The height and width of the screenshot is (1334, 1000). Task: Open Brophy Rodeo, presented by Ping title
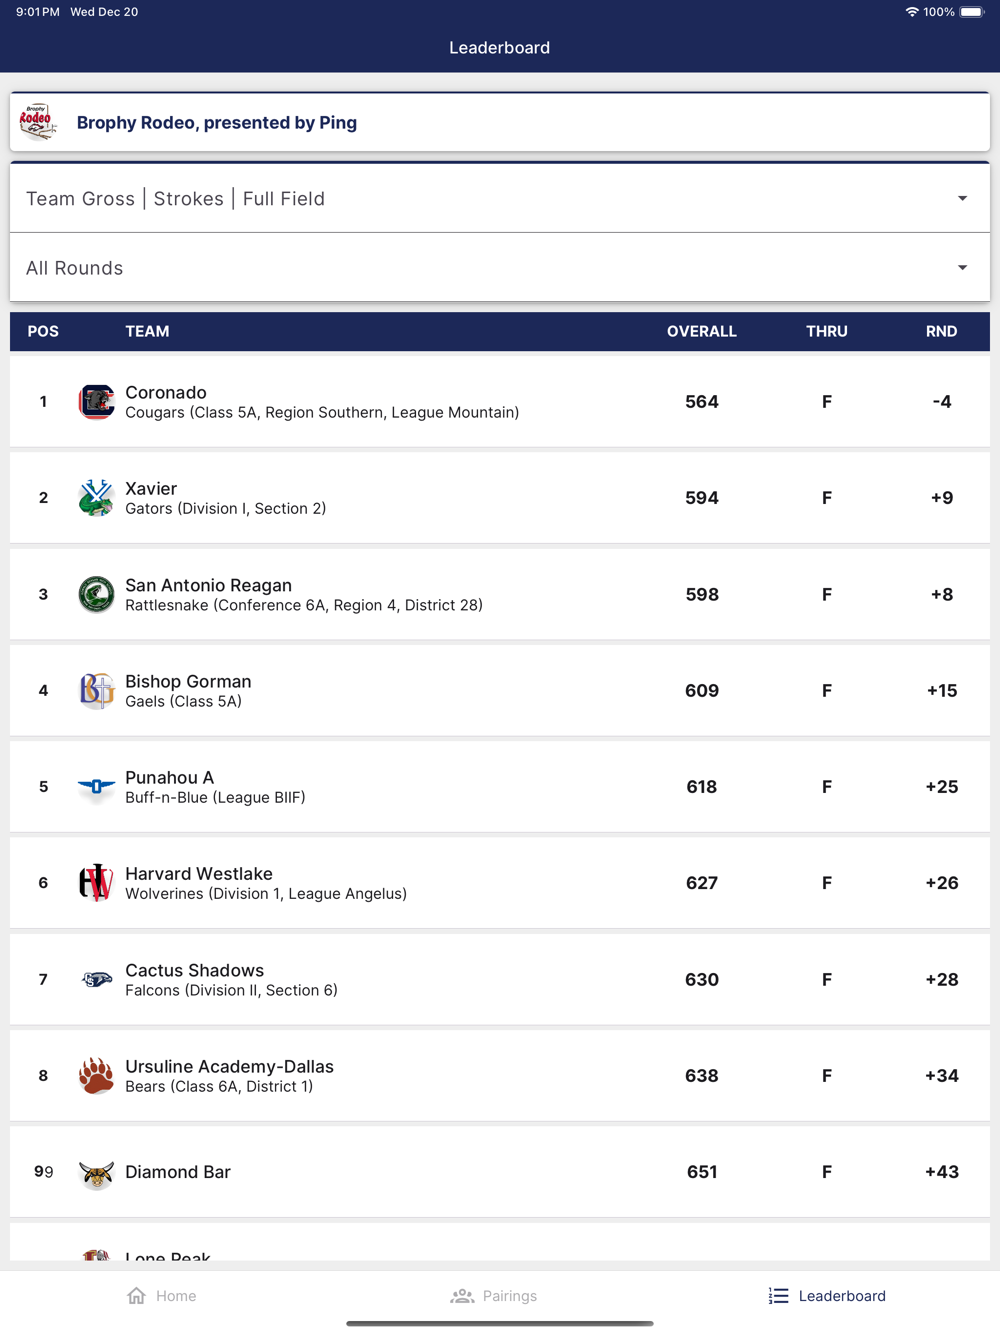[217, 123]
